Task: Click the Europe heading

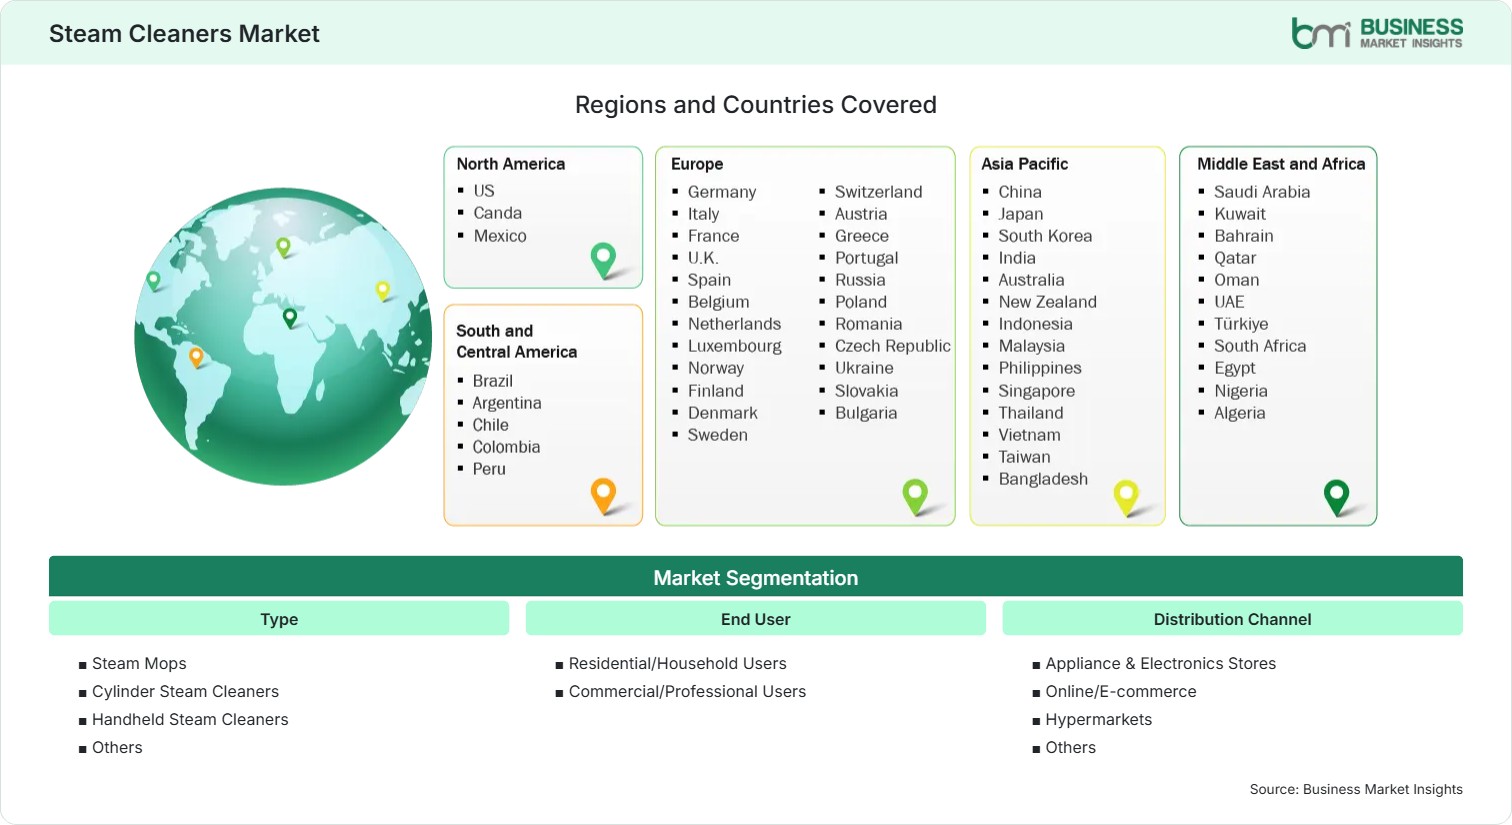Action: (697, 164)
